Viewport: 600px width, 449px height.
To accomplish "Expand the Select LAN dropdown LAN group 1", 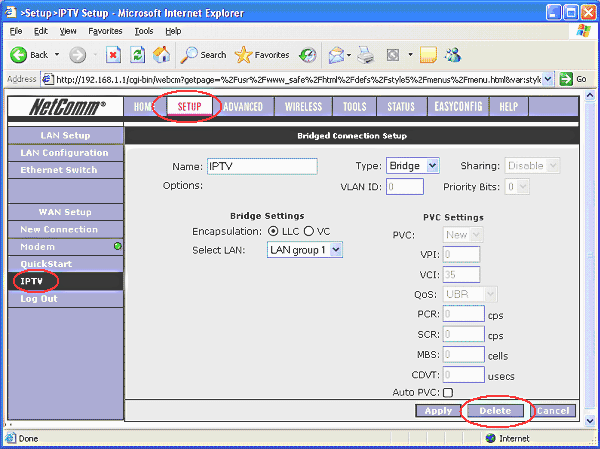I will [x=305, y=250].
